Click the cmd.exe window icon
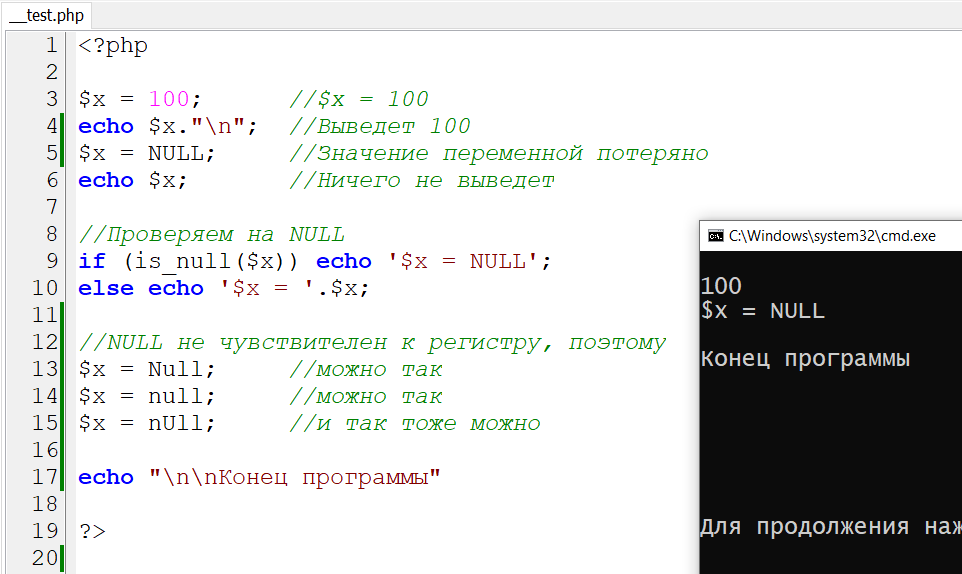This screenshot has height=574, width=962. tap(715, 236)
